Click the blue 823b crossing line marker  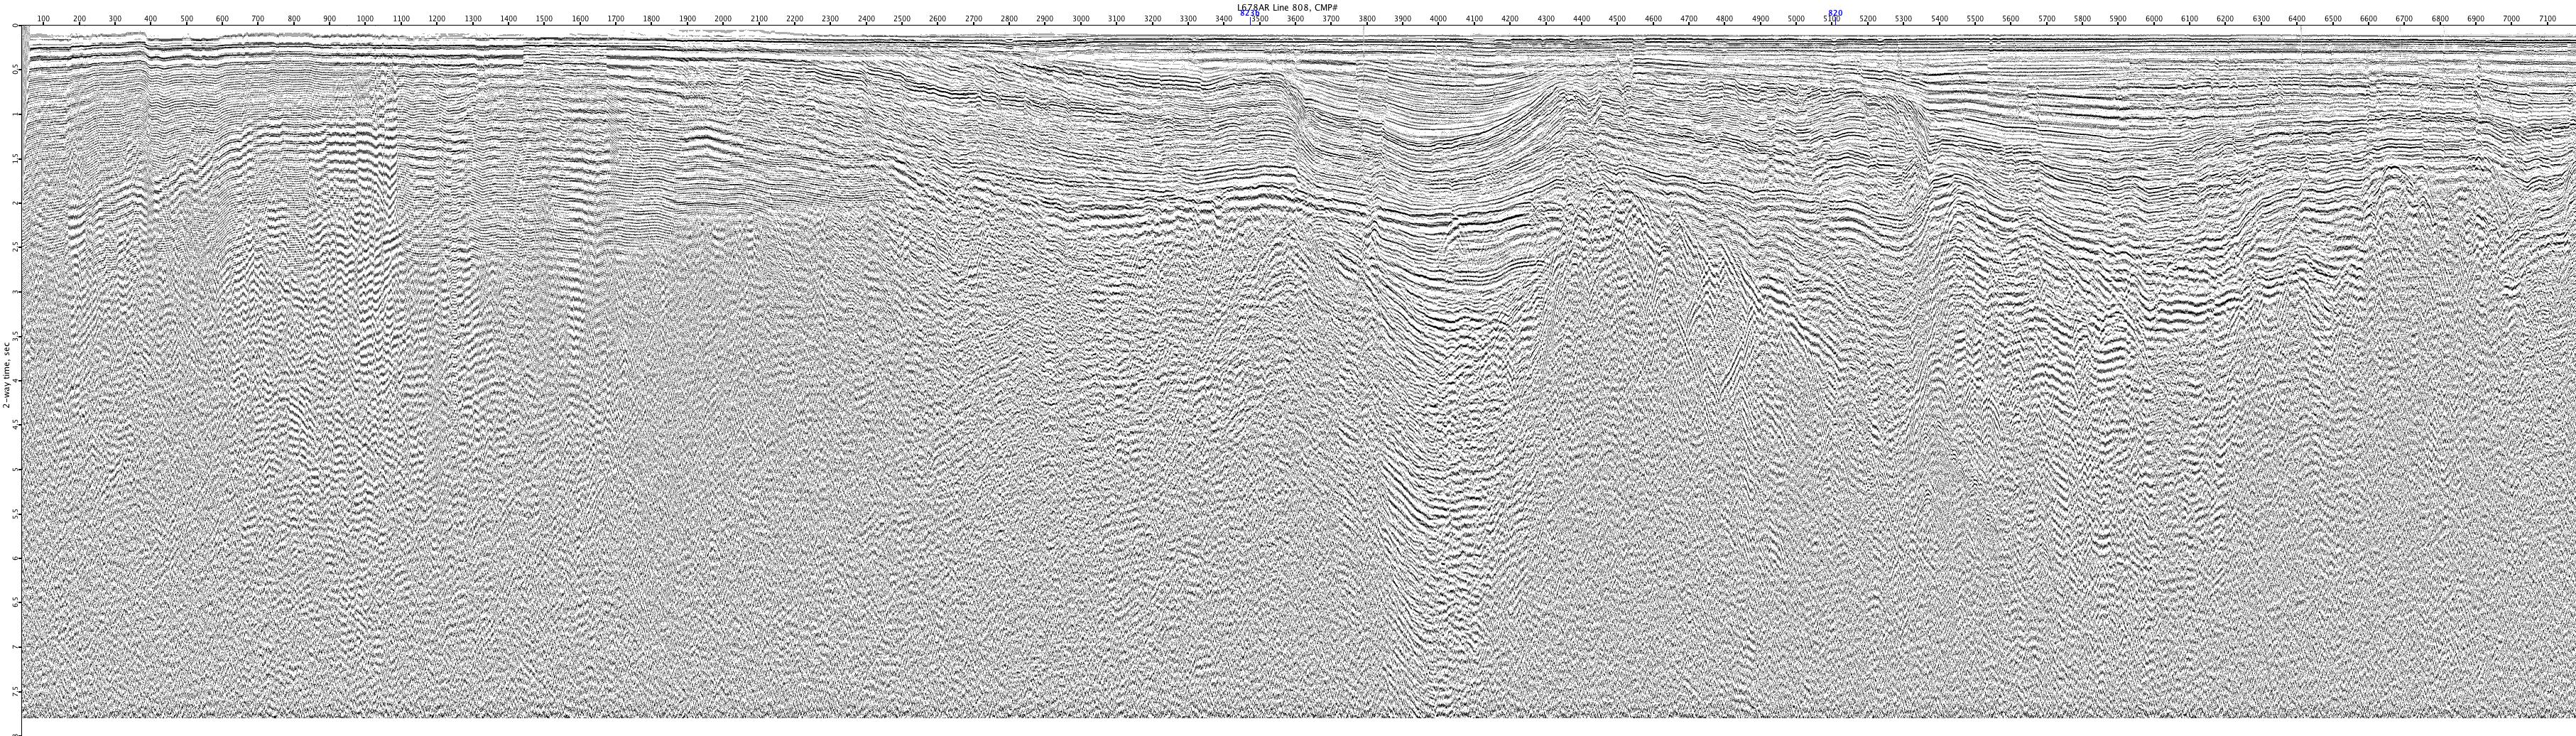pos(1249,13)
